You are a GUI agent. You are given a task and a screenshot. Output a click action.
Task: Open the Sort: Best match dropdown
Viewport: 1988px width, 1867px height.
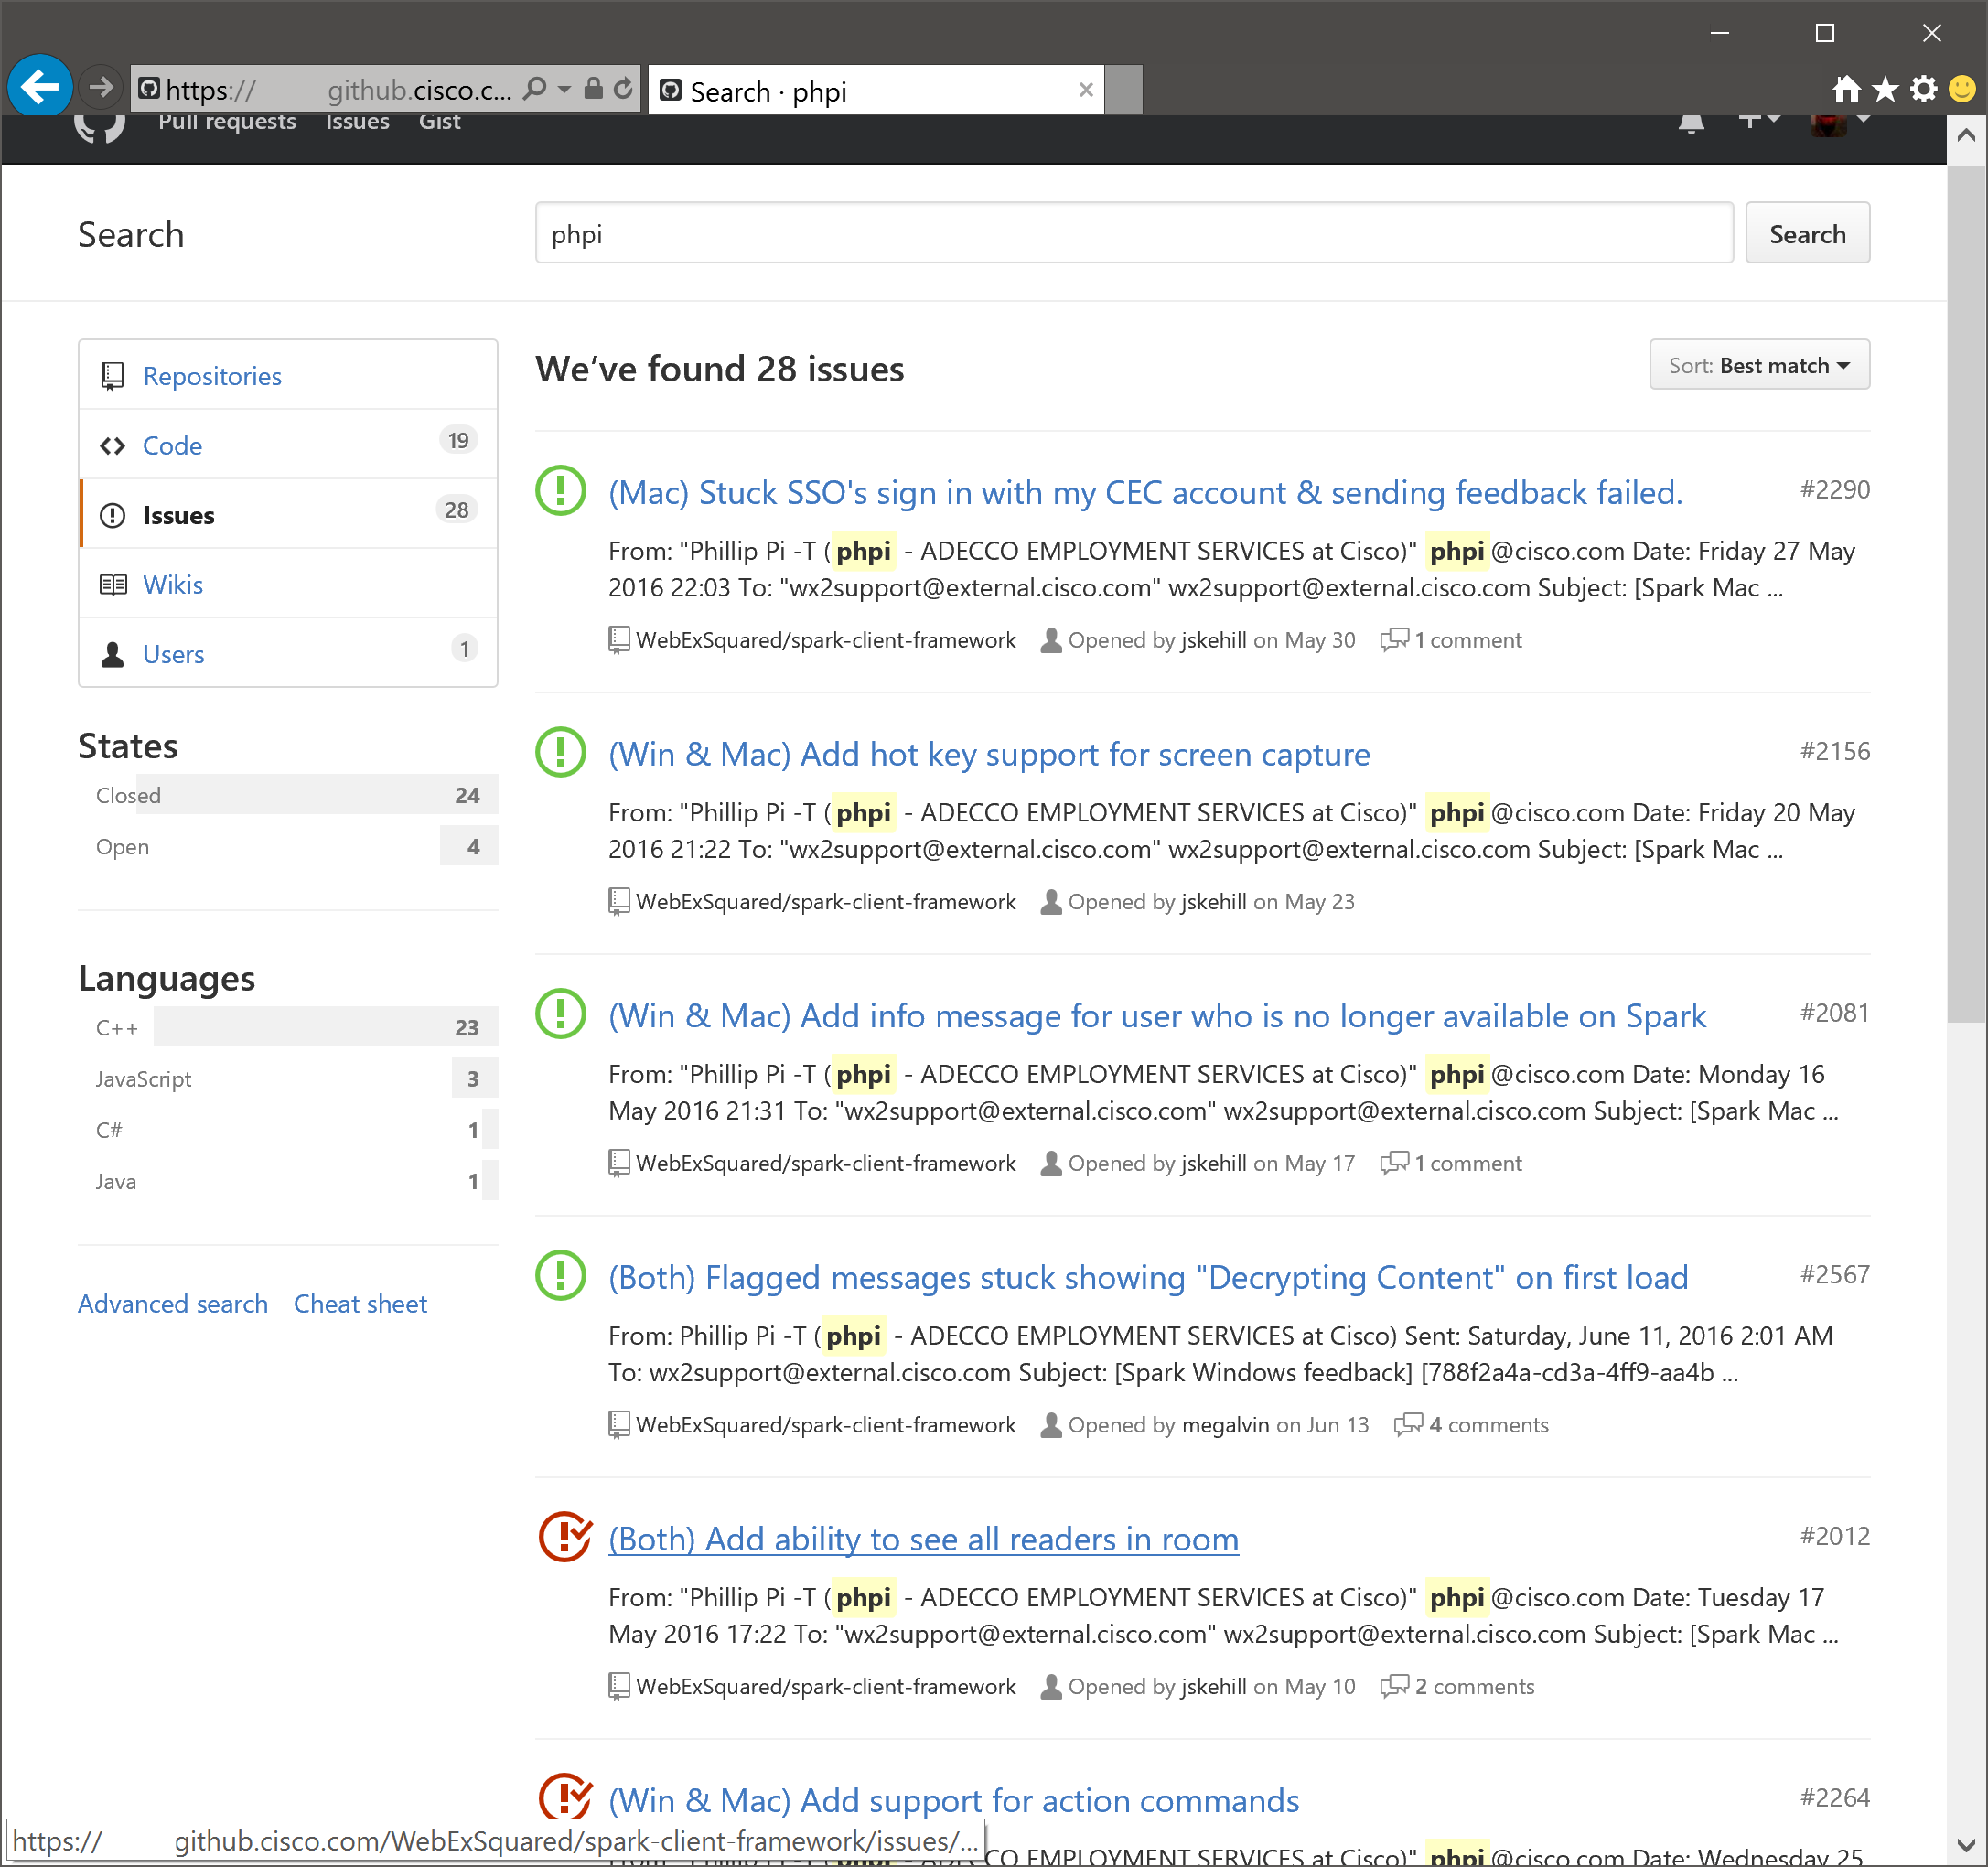coord(1758,365)
